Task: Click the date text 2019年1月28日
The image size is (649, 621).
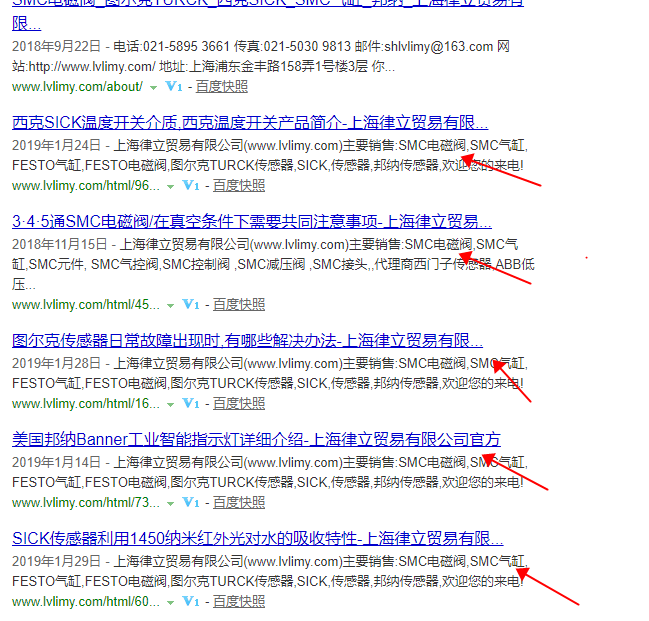Action: 56,363
